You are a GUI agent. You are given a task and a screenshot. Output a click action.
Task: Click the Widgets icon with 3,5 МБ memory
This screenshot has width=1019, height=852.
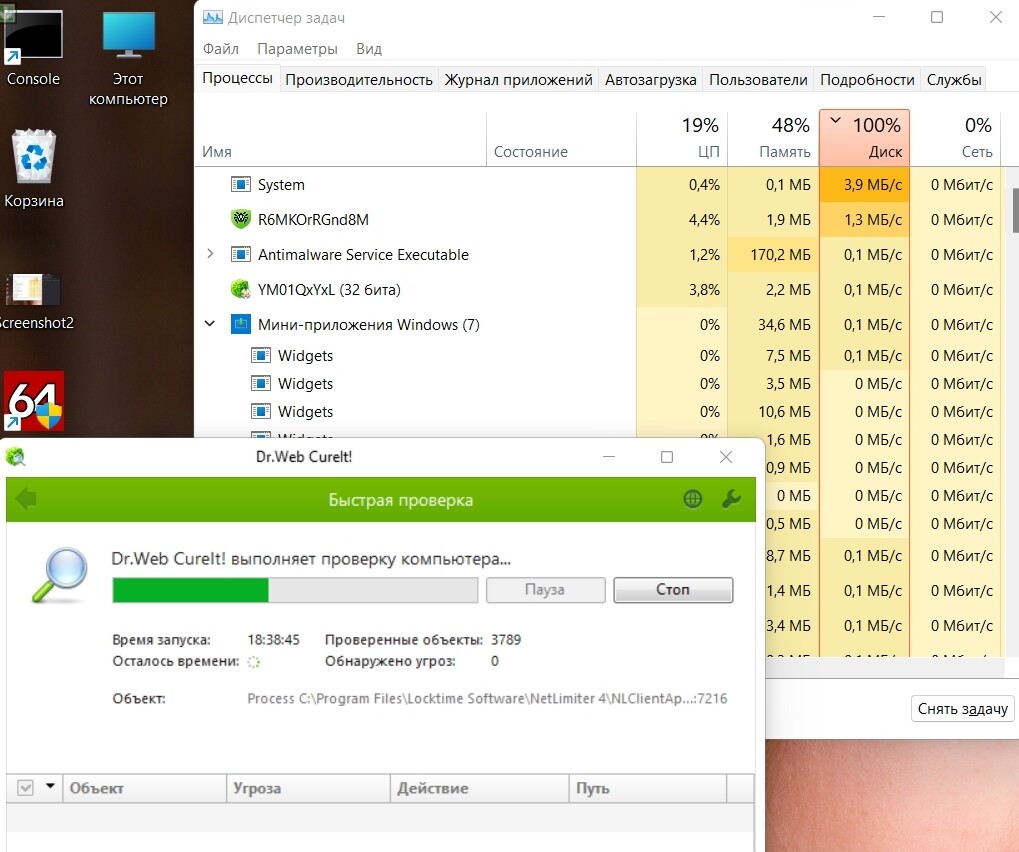261,383
